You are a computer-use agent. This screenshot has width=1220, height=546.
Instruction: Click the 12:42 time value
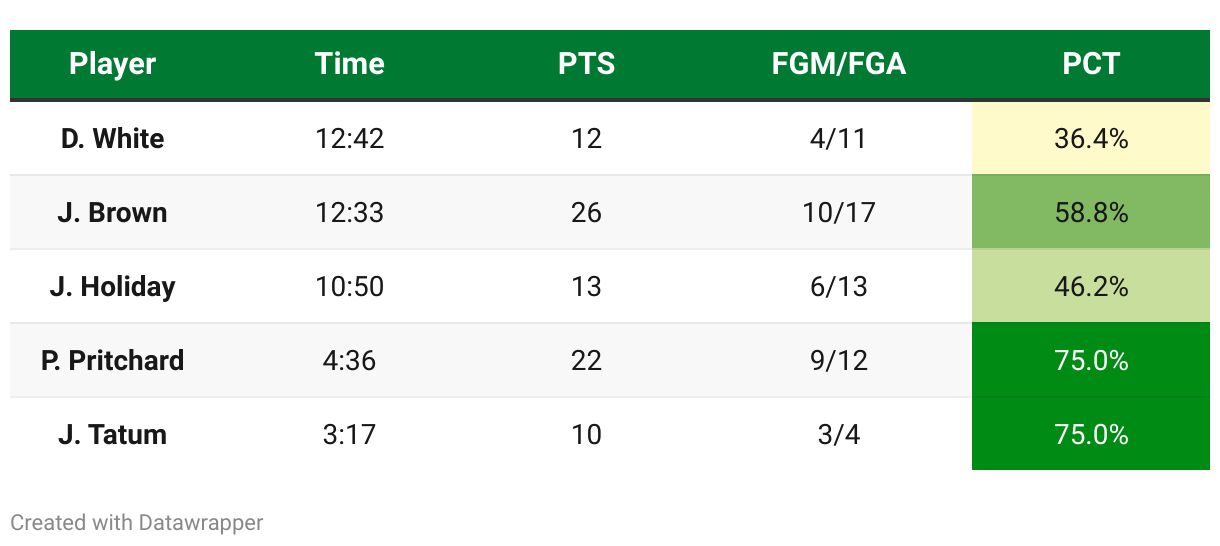349,138
